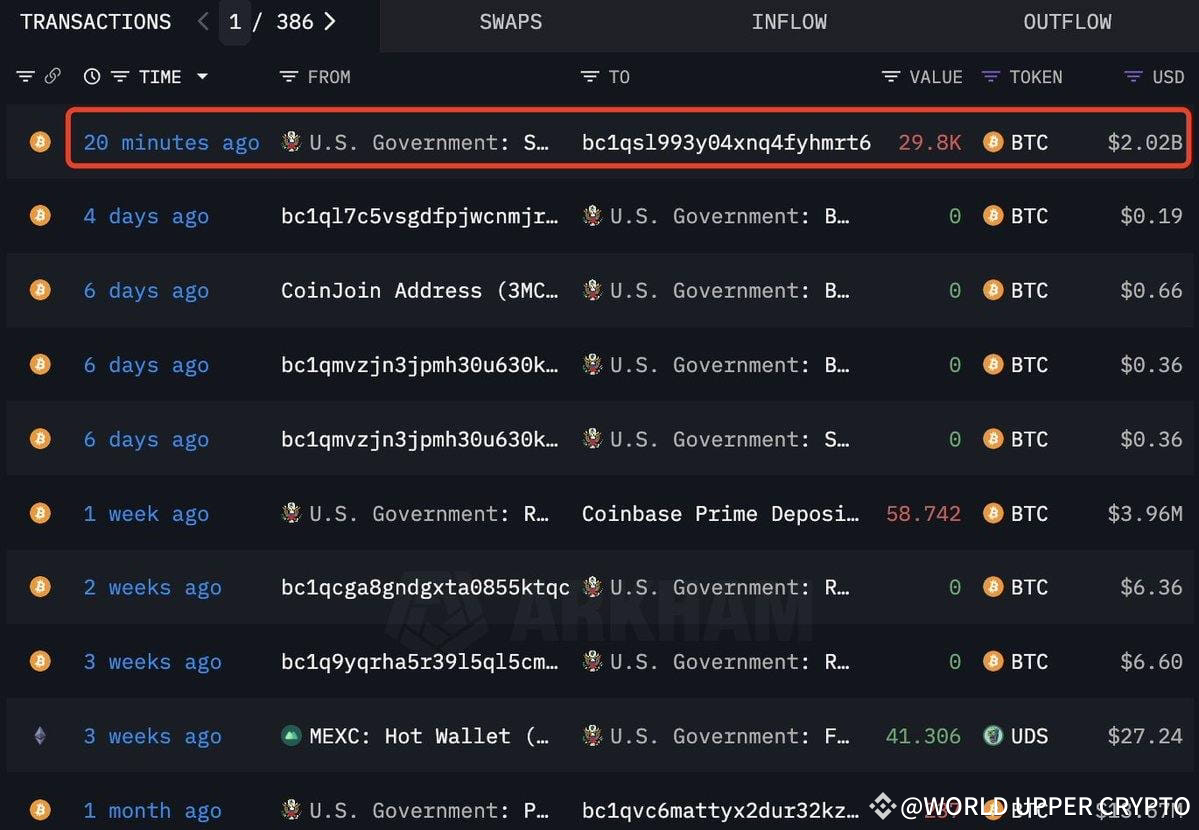Open sender address bc1qcga8gndgxta0855ktqc

tap(425, 588)
